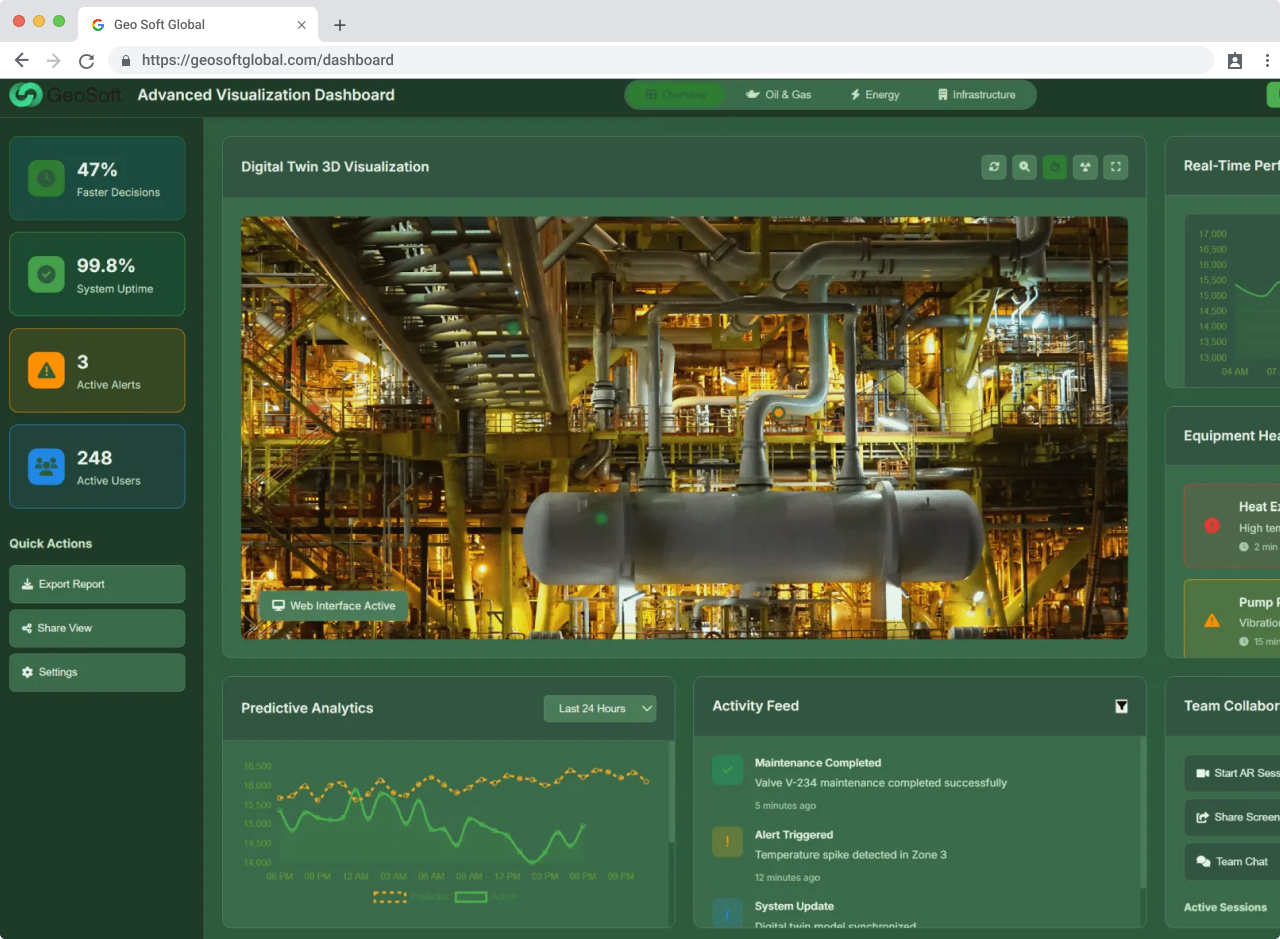This screenshot has width=1280, height=939.
Task: Open fullscreen view of Digital Twin
Action: pos(1116,167)
